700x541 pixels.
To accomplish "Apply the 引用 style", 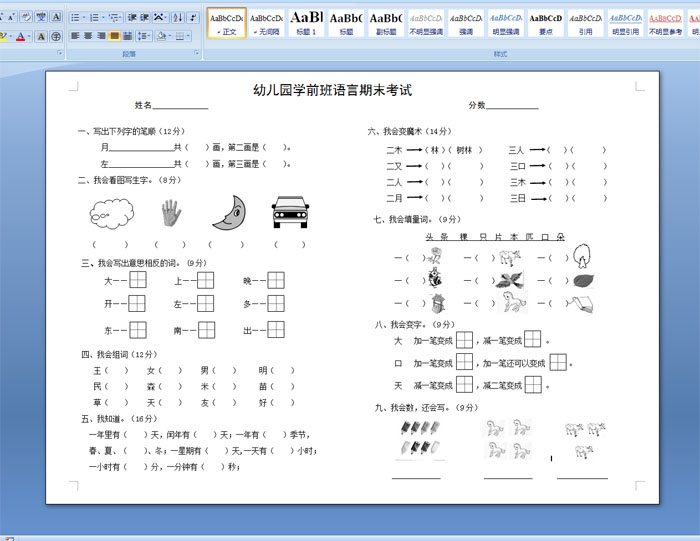I will coord(585,23).
